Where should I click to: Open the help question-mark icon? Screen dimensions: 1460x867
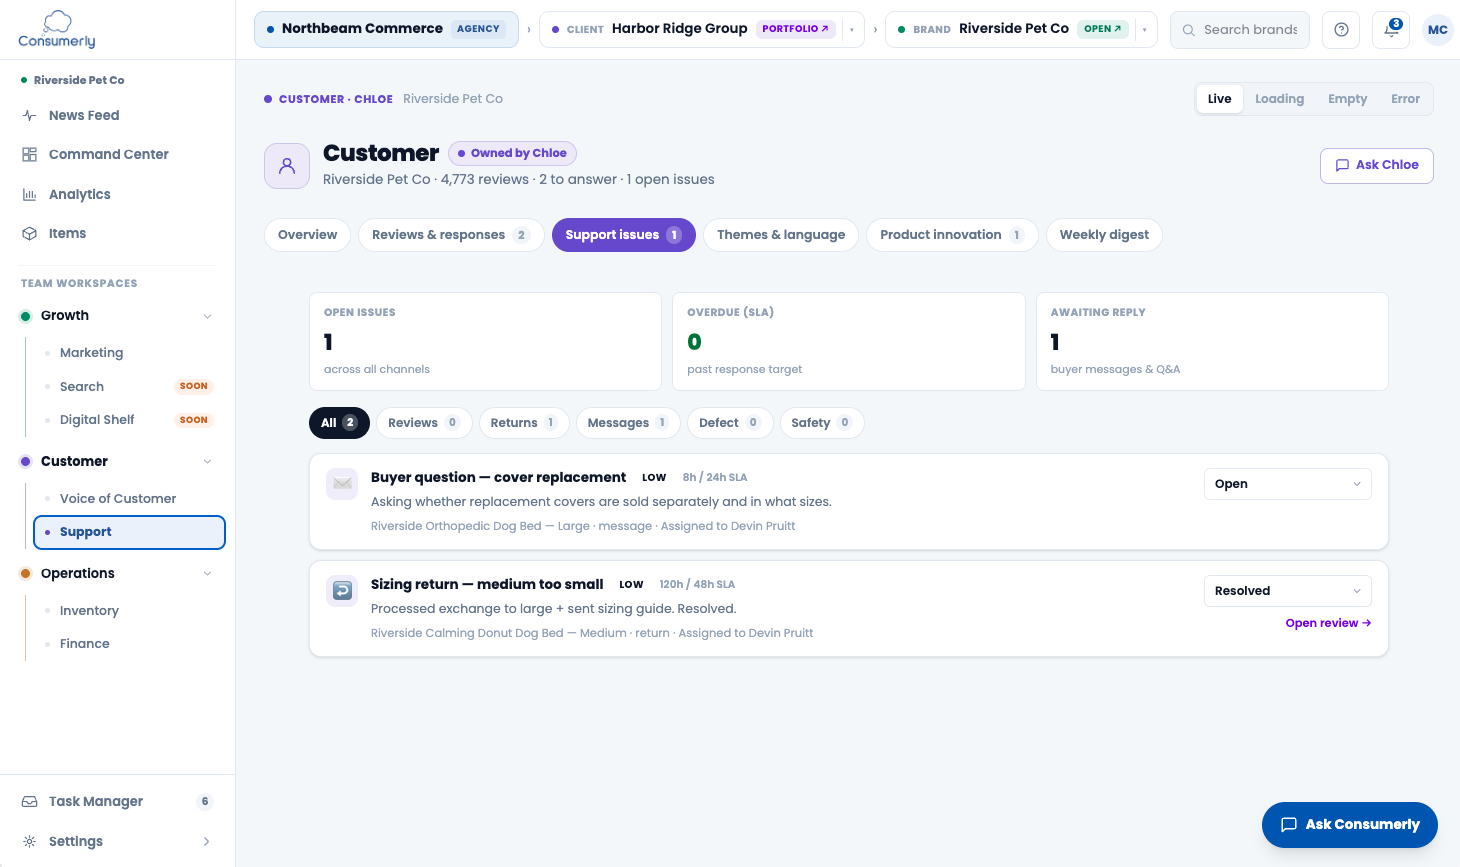[x=1341, y=30]
